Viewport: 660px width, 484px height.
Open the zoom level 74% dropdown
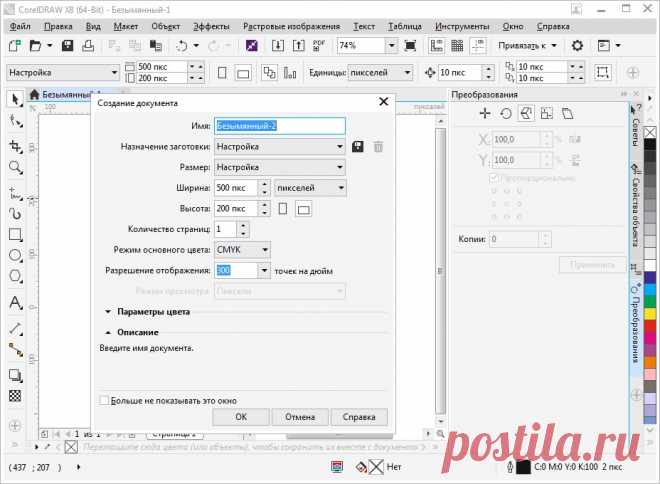pos(391,45)
